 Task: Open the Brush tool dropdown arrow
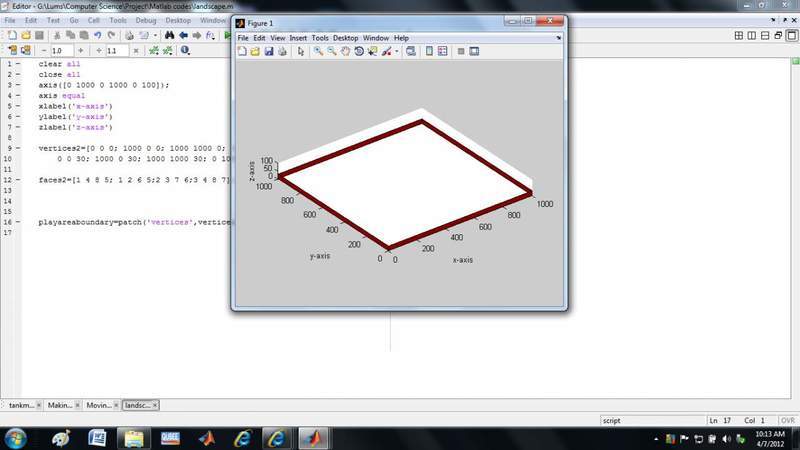pos(397,51)
